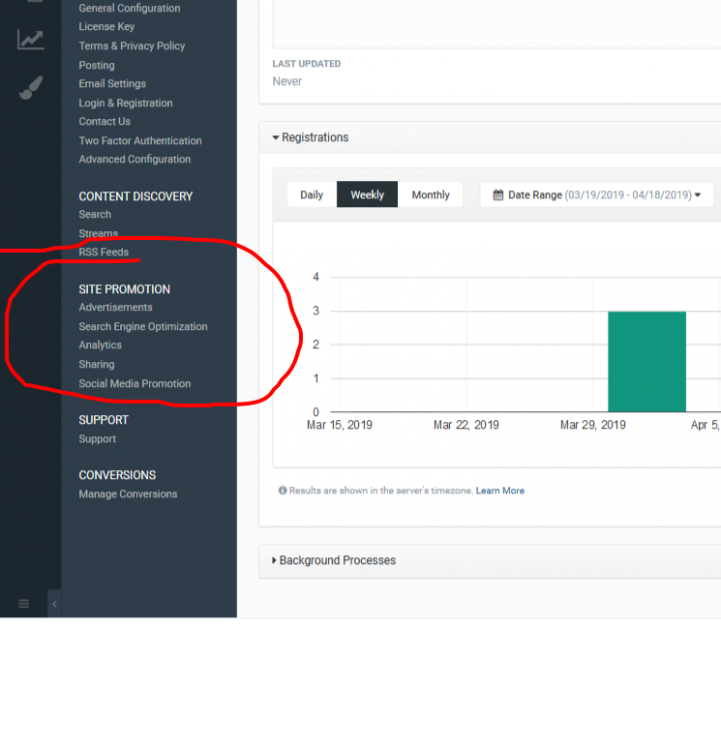Open License Key settings
This screenshot has height=750, width=721.
[107, 27]
